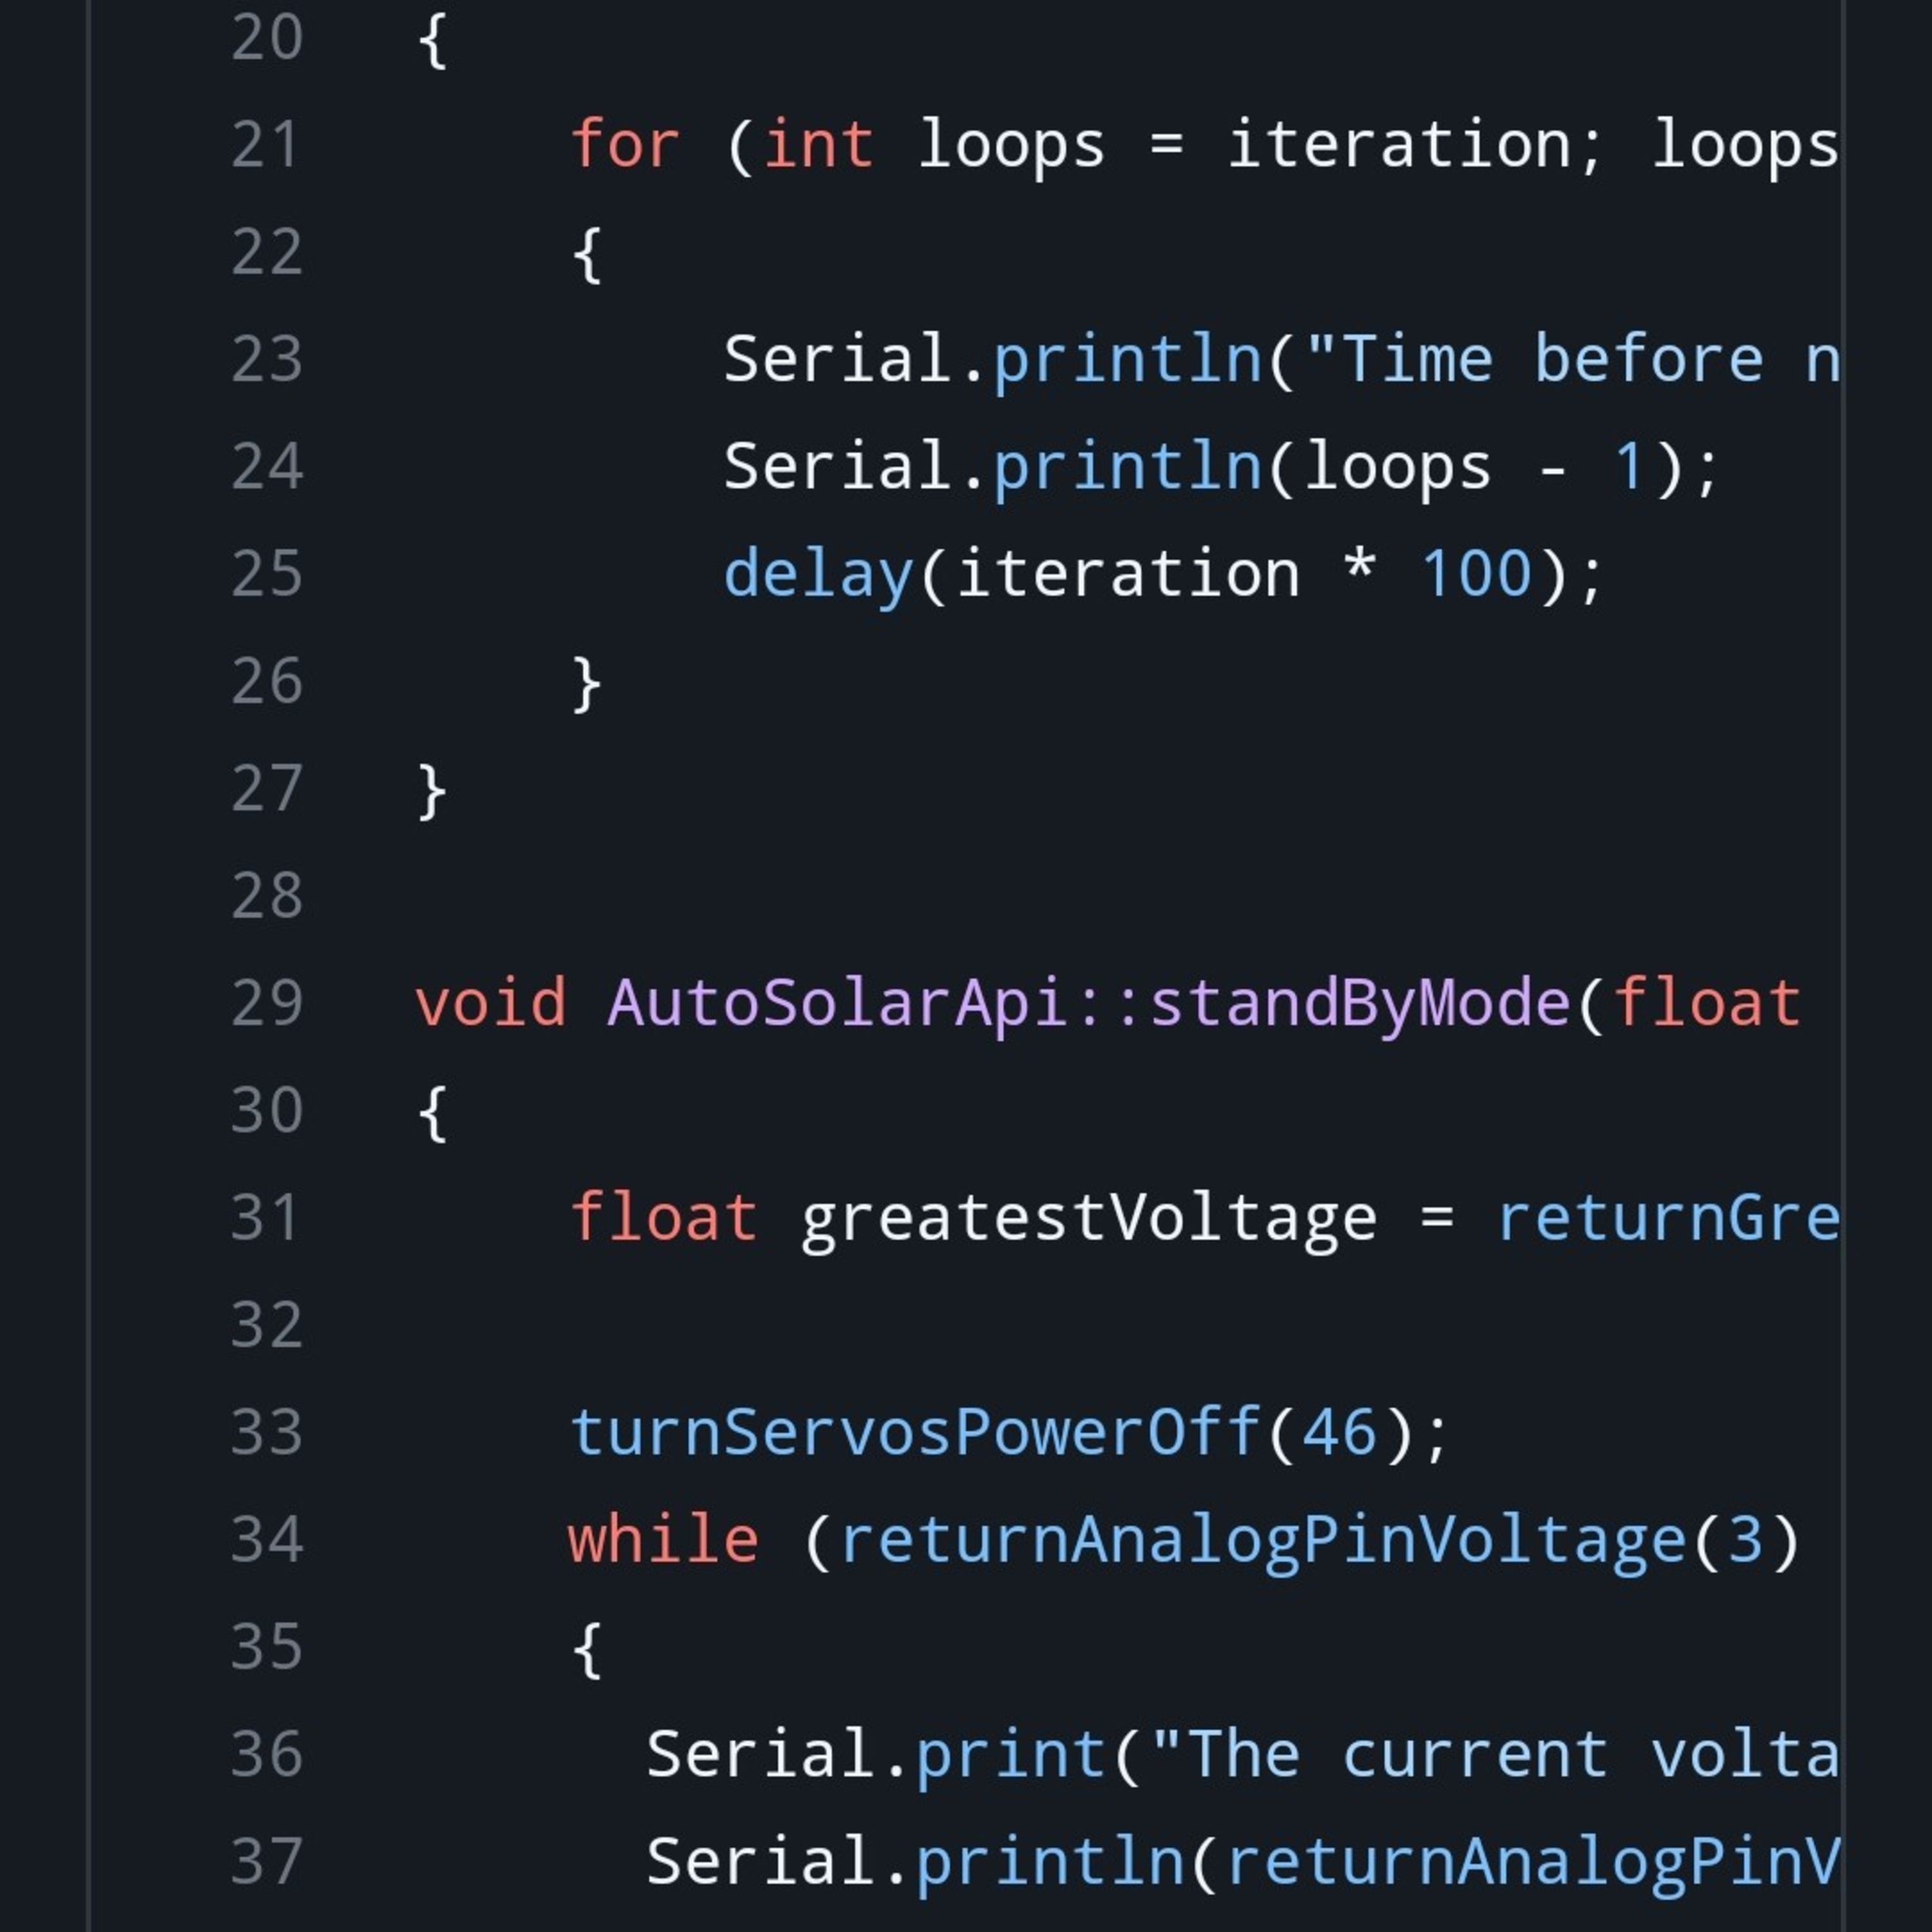The image size is (1932, 1932).
Task: Click the number 100 in delay
Action: pos(1476,575)
